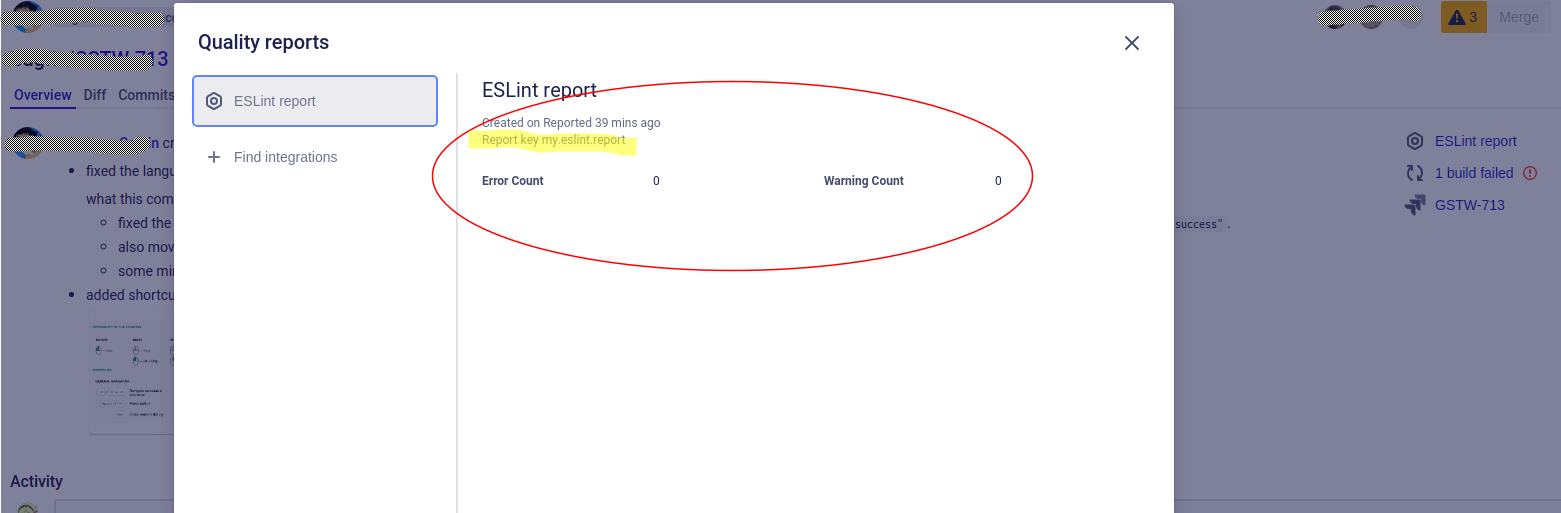The width and height of the screenshot is (1561, 513).
Task: Close the Quality reports dialog
Action: coord(1132,43)
